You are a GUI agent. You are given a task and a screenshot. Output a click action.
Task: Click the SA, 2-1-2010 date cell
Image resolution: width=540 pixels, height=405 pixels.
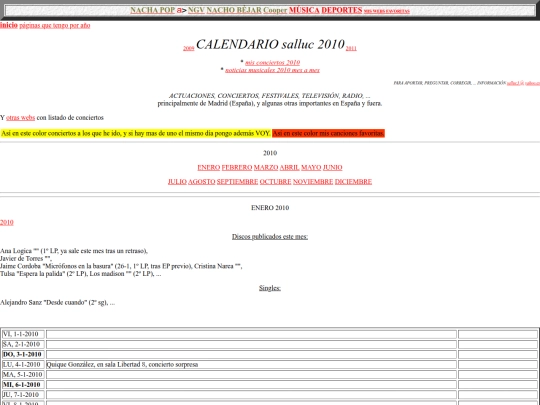[23, 344]
